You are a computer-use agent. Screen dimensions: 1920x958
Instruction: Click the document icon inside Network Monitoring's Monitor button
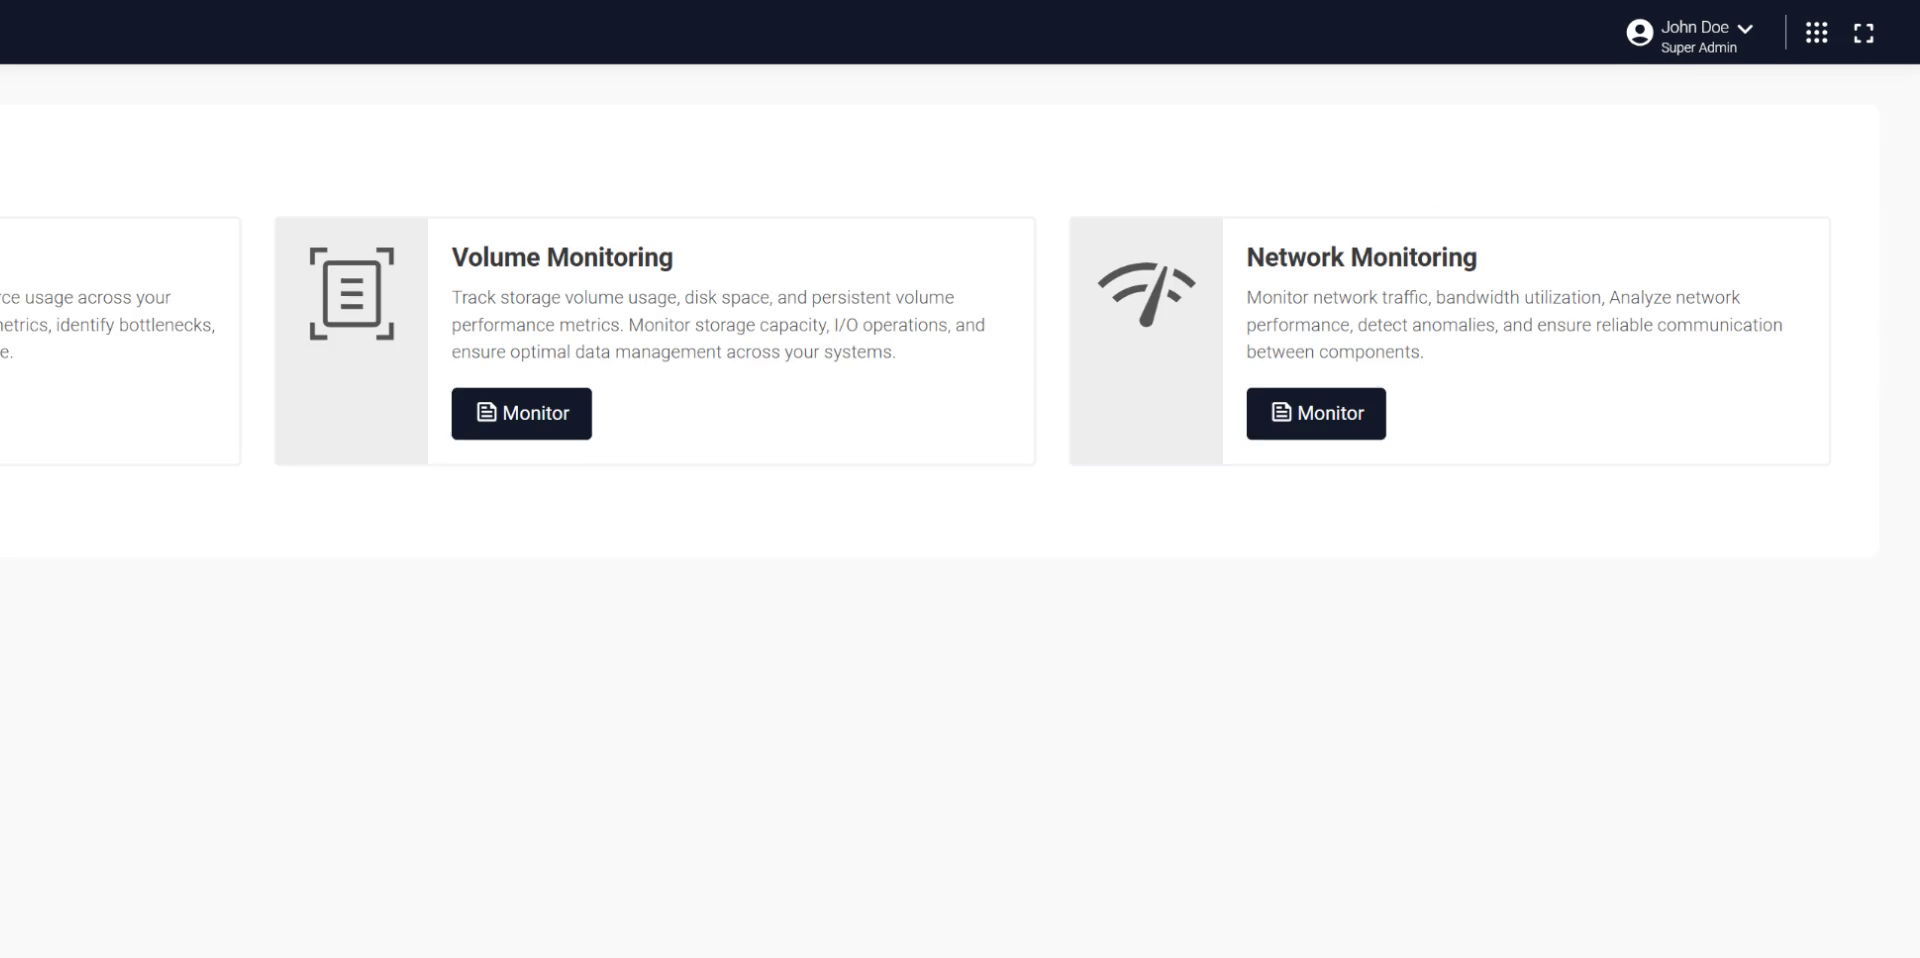point(1281,412)
